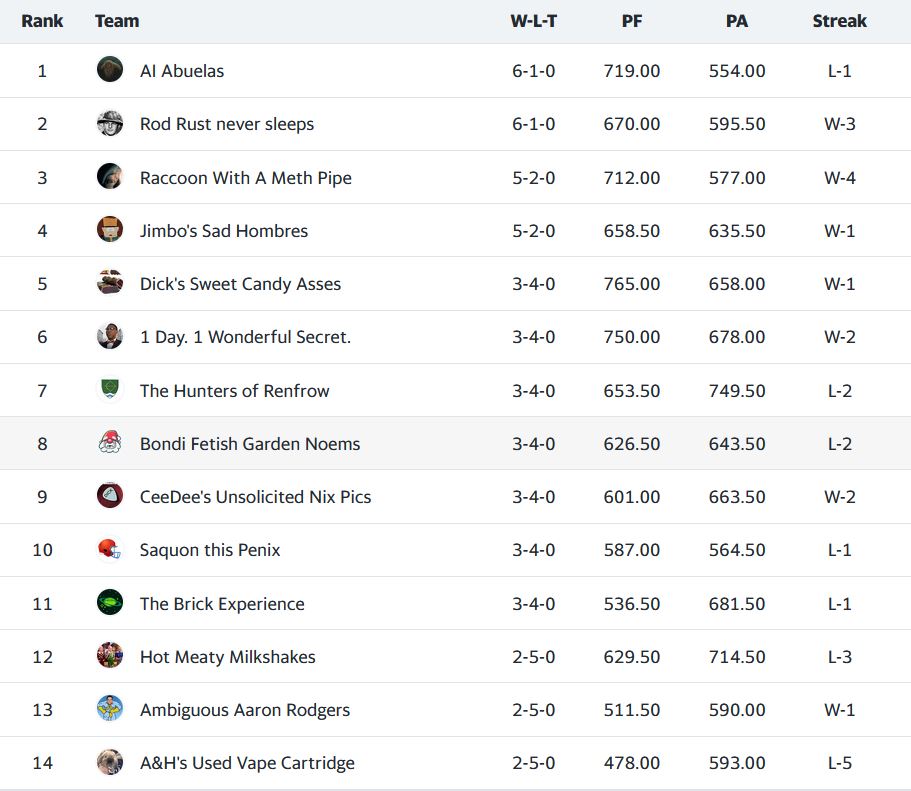This screenshot has width=911, height=791.
Task: Click CeeDee's Unsolicited Nix Pics team name
Action: click(255, 497)
